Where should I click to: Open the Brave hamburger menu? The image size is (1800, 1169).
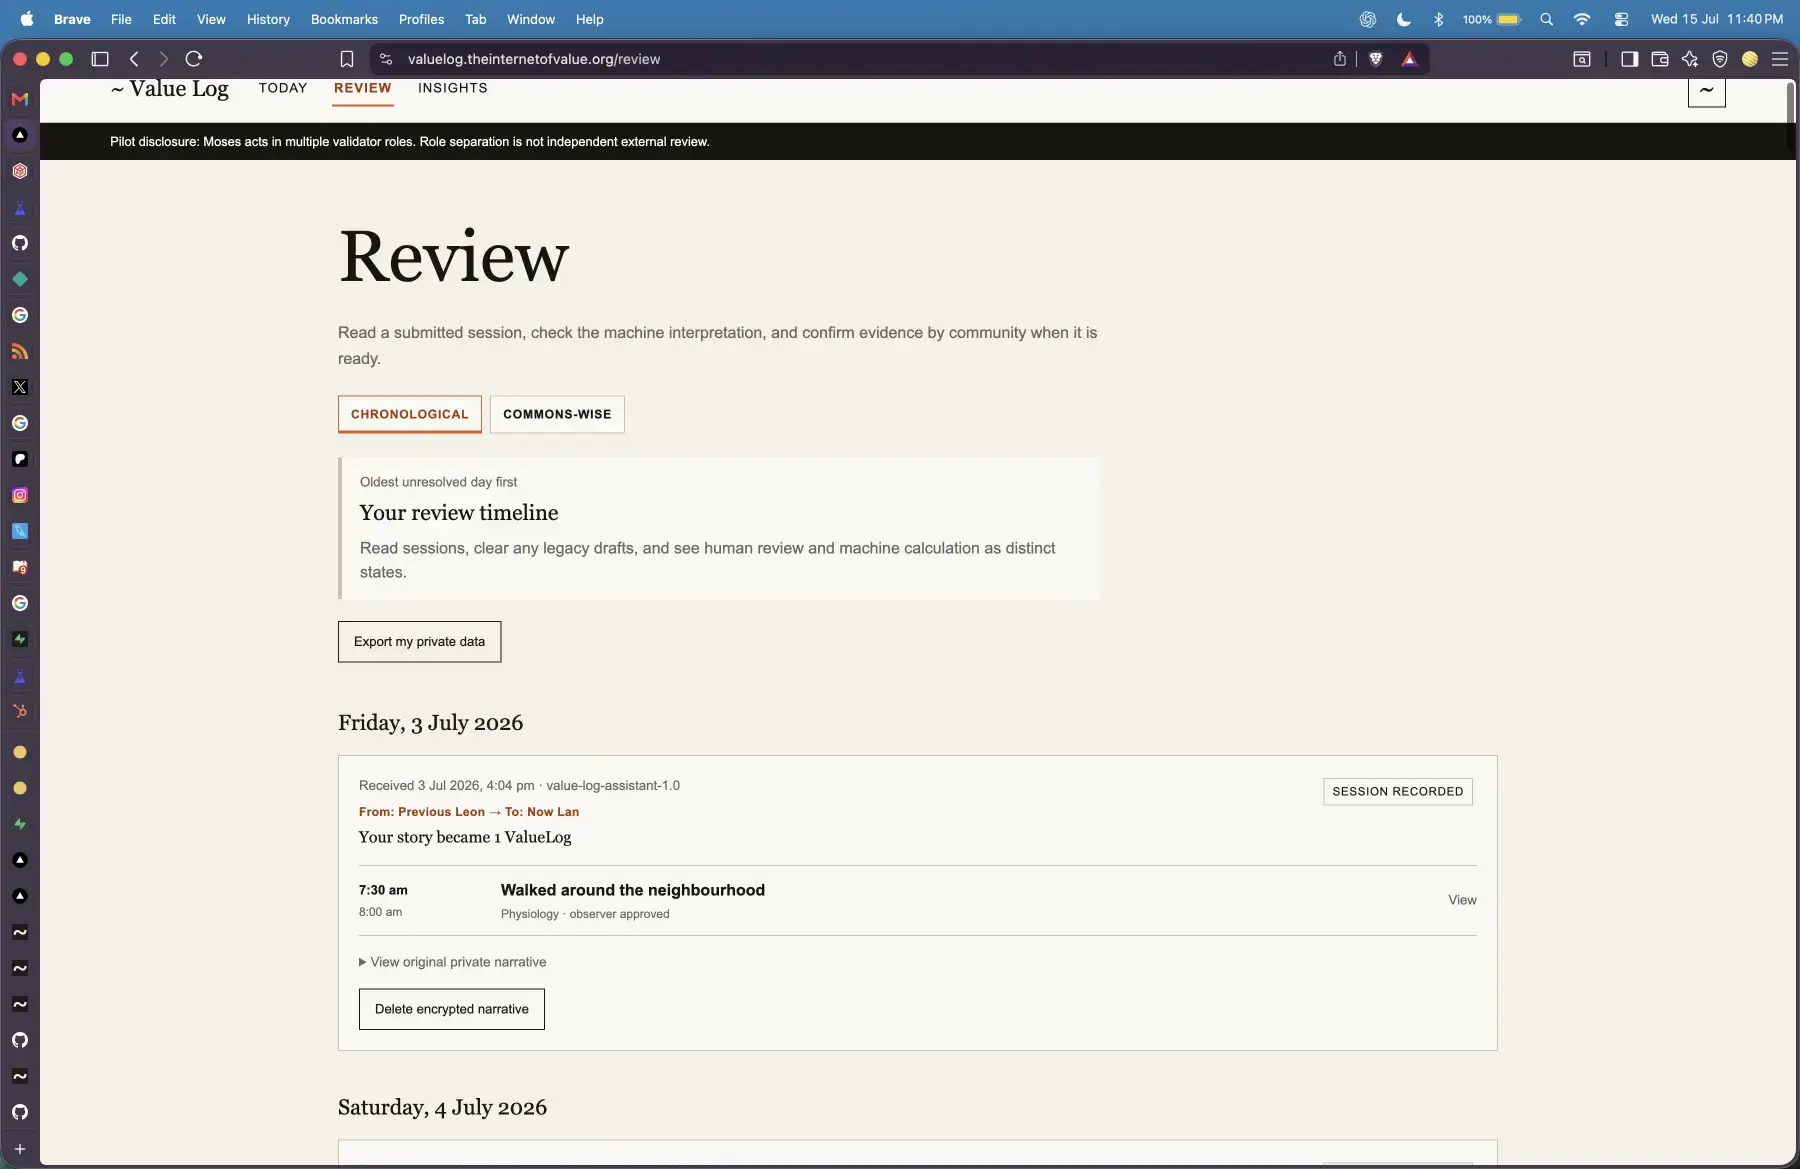[x=1780, y=59]
